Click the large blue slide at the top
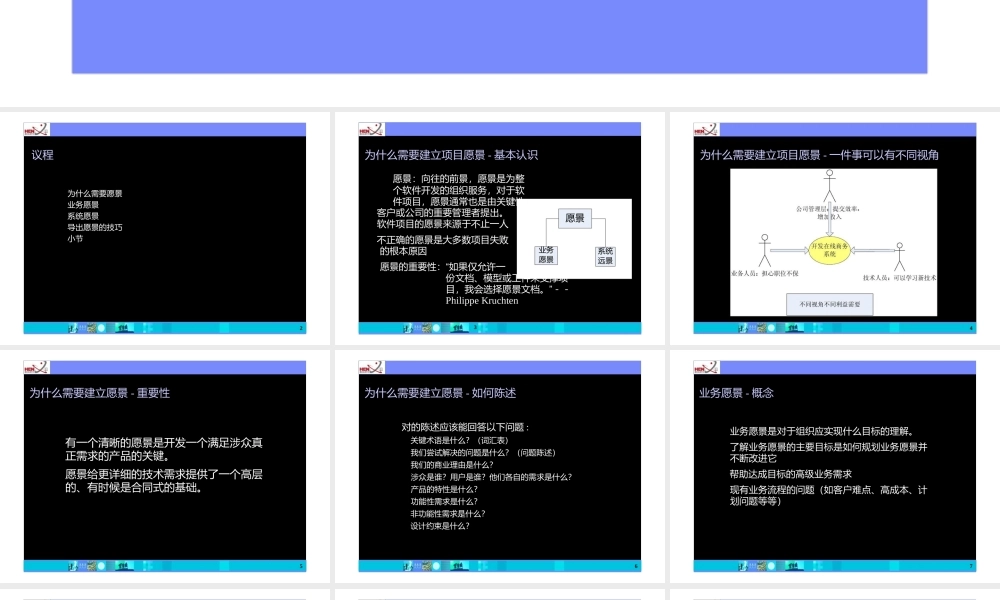1000x600 pixels. [x=499, y=36]
